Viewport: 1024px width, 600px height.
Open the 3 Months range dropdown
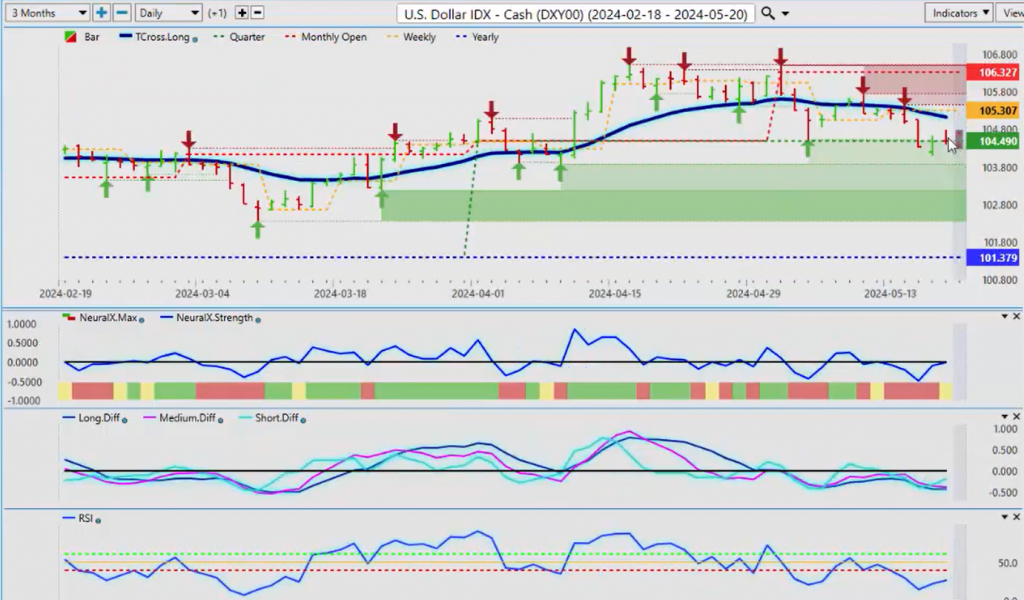pos(45,13)
